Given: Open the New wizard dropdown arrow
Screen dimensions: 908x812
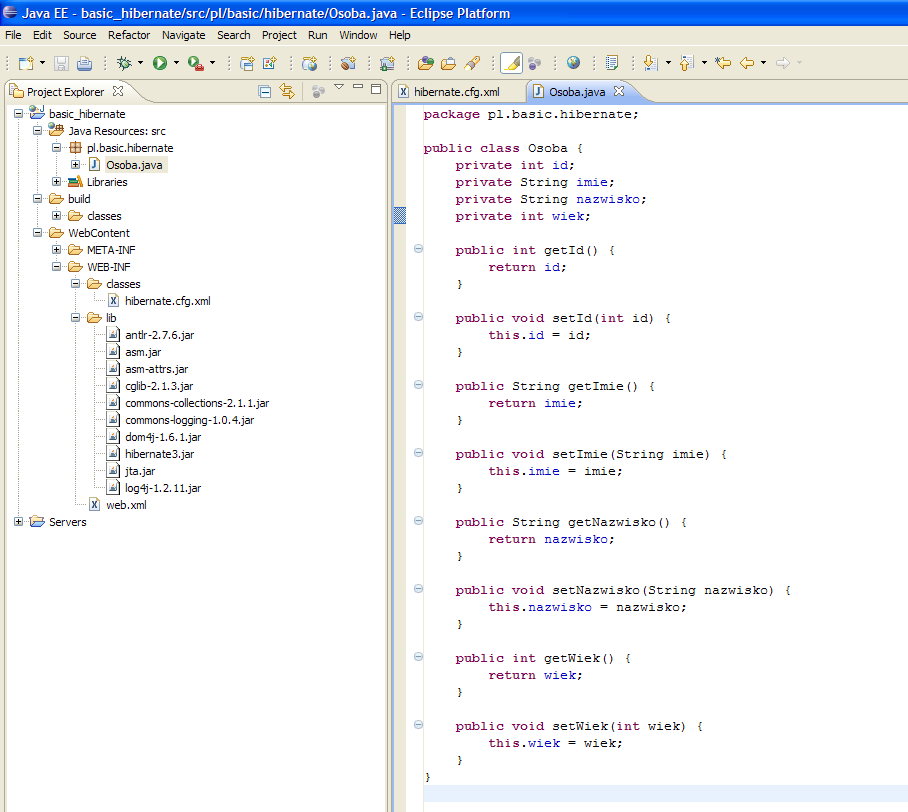Looking at the screenshot, I should point(42,63).
